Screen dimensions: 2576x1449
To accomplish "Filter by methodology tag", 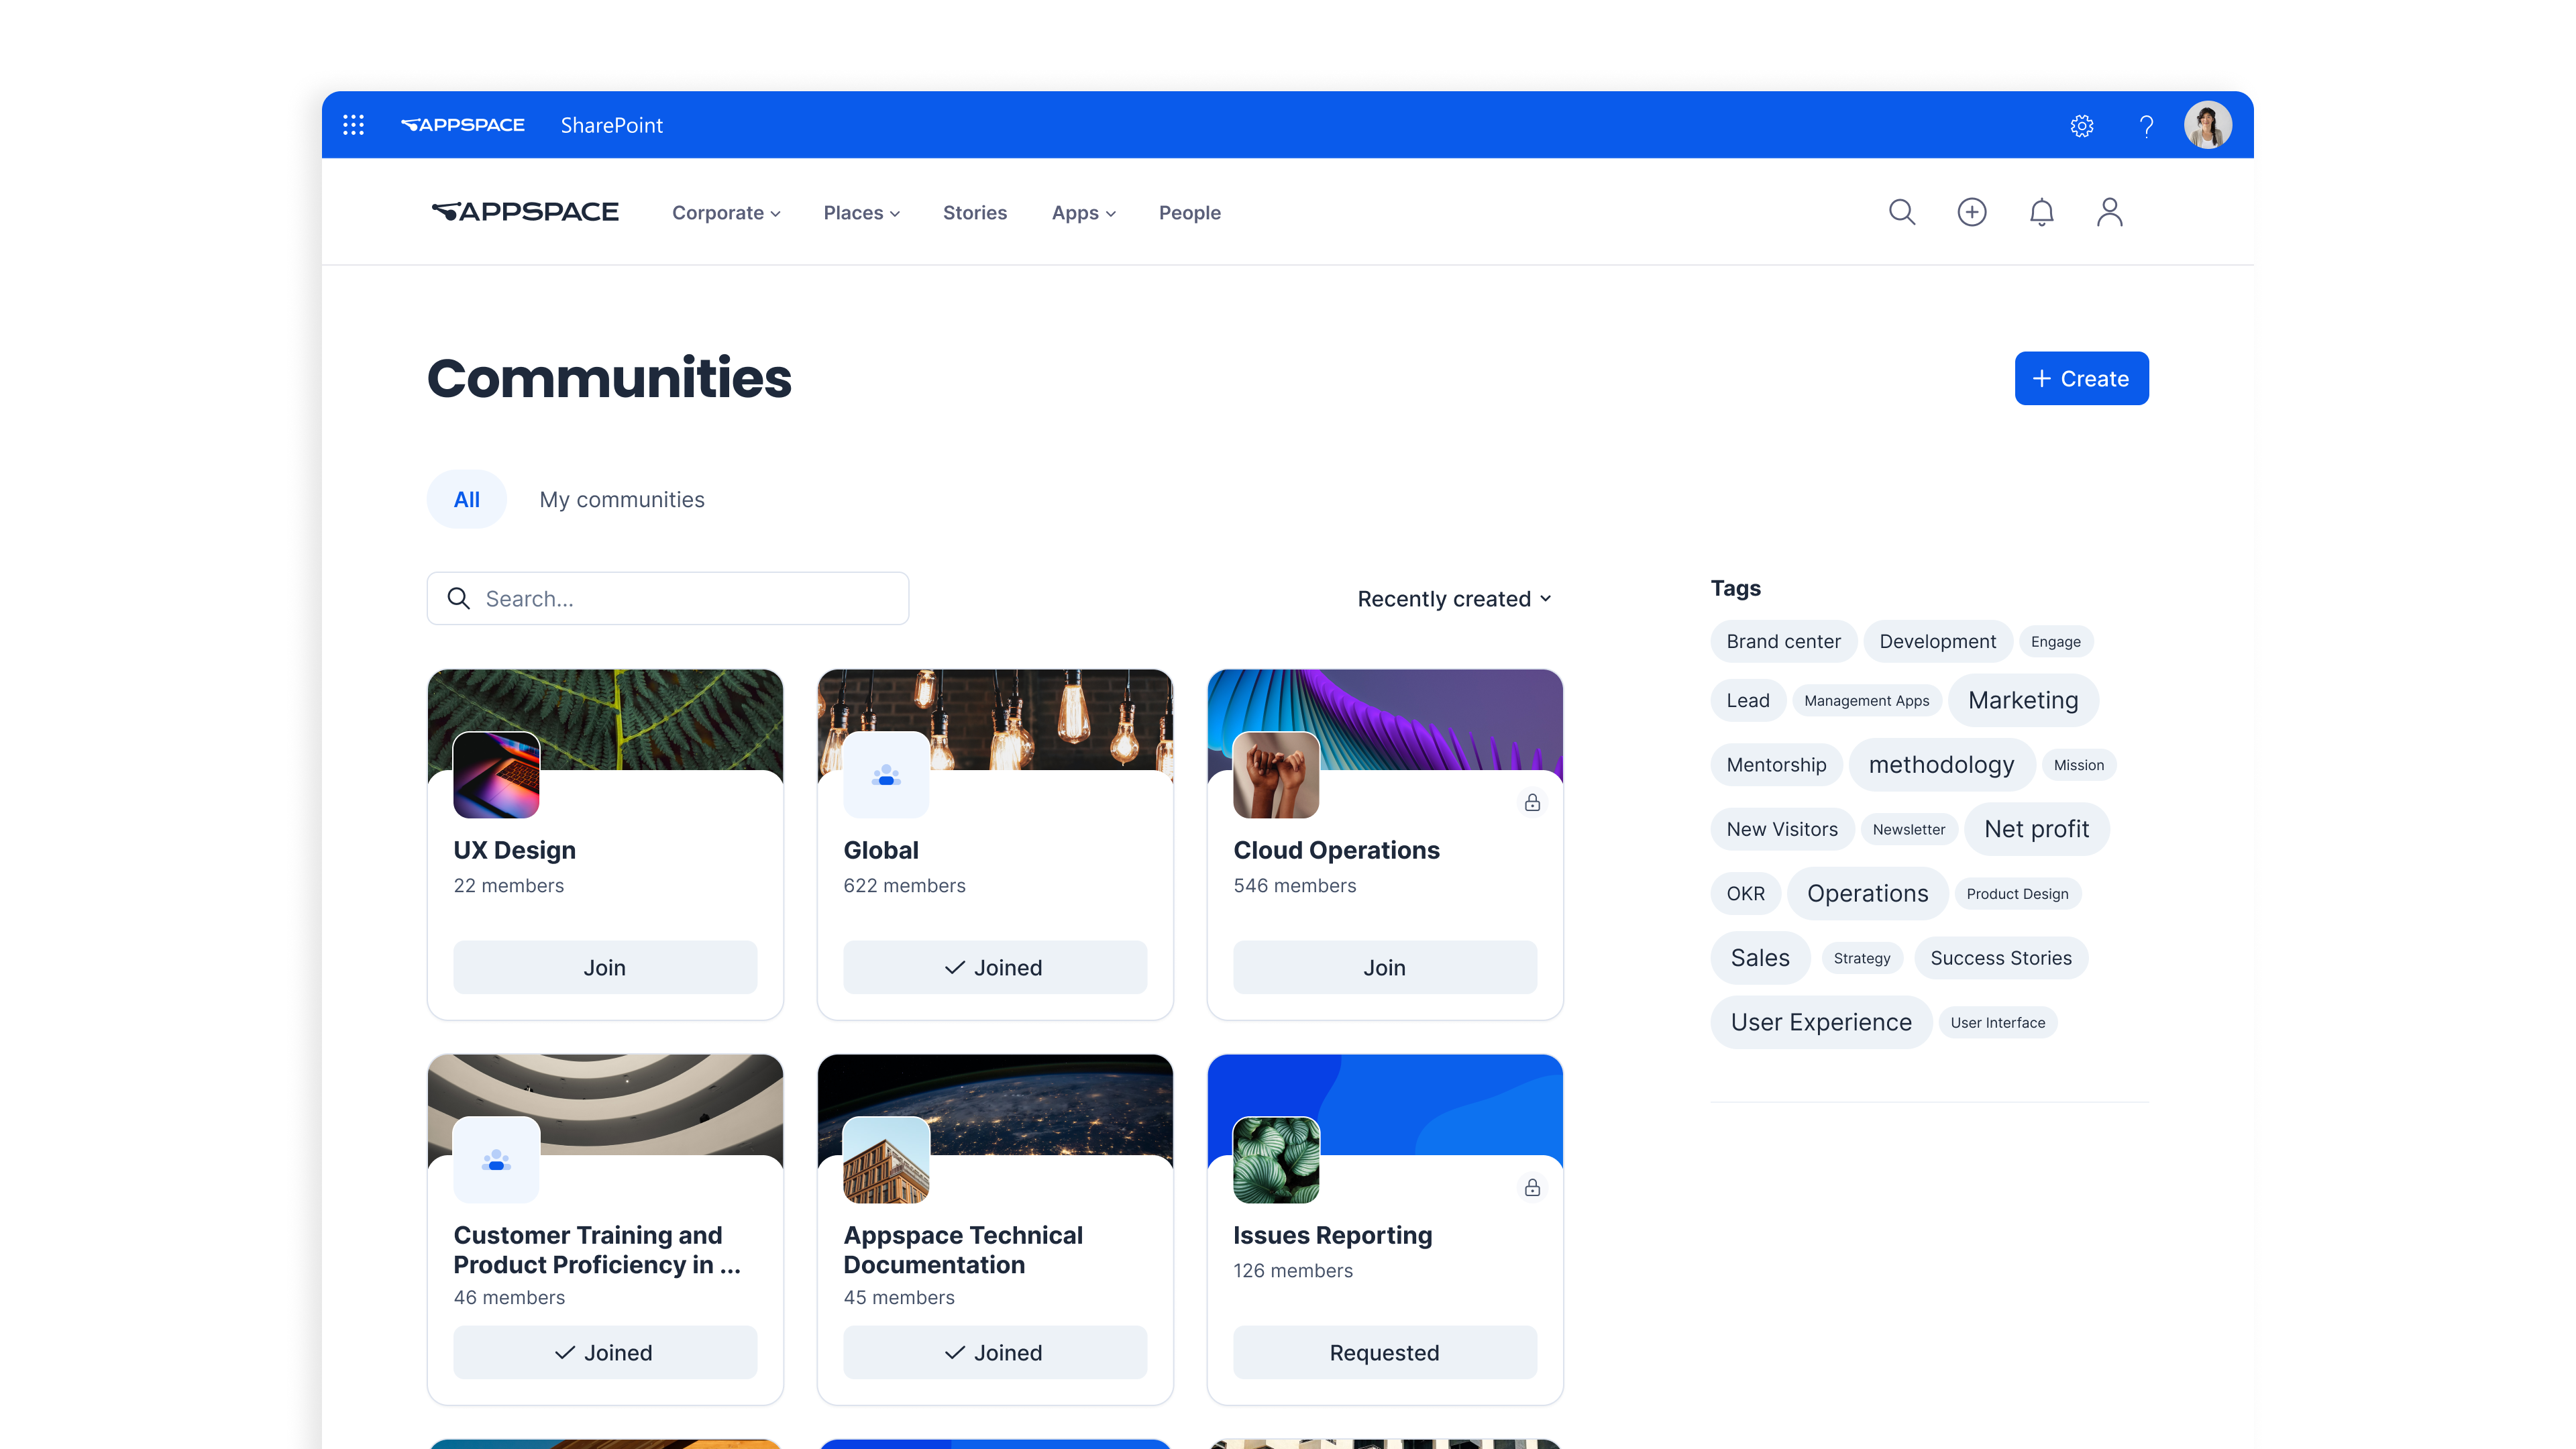I will tap(1942, 764).
